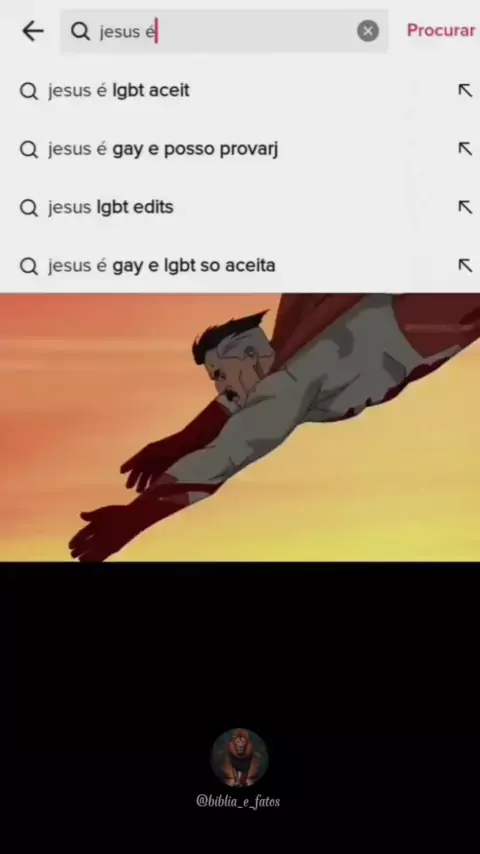Focus the search input containing "jesus é"

pos(224,31)
